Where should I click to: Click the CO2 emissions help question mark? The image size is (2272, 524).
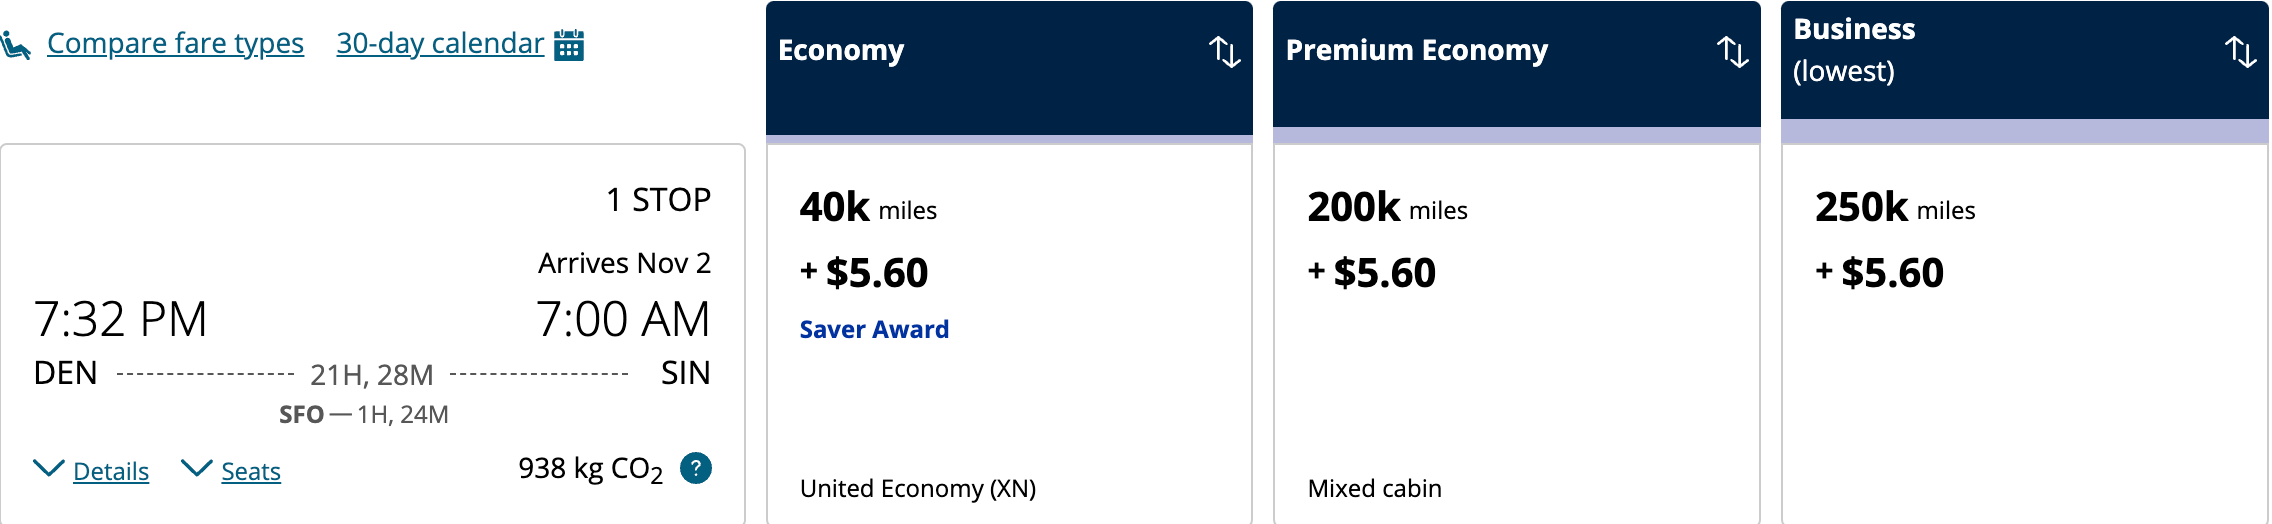click(695, 468)
